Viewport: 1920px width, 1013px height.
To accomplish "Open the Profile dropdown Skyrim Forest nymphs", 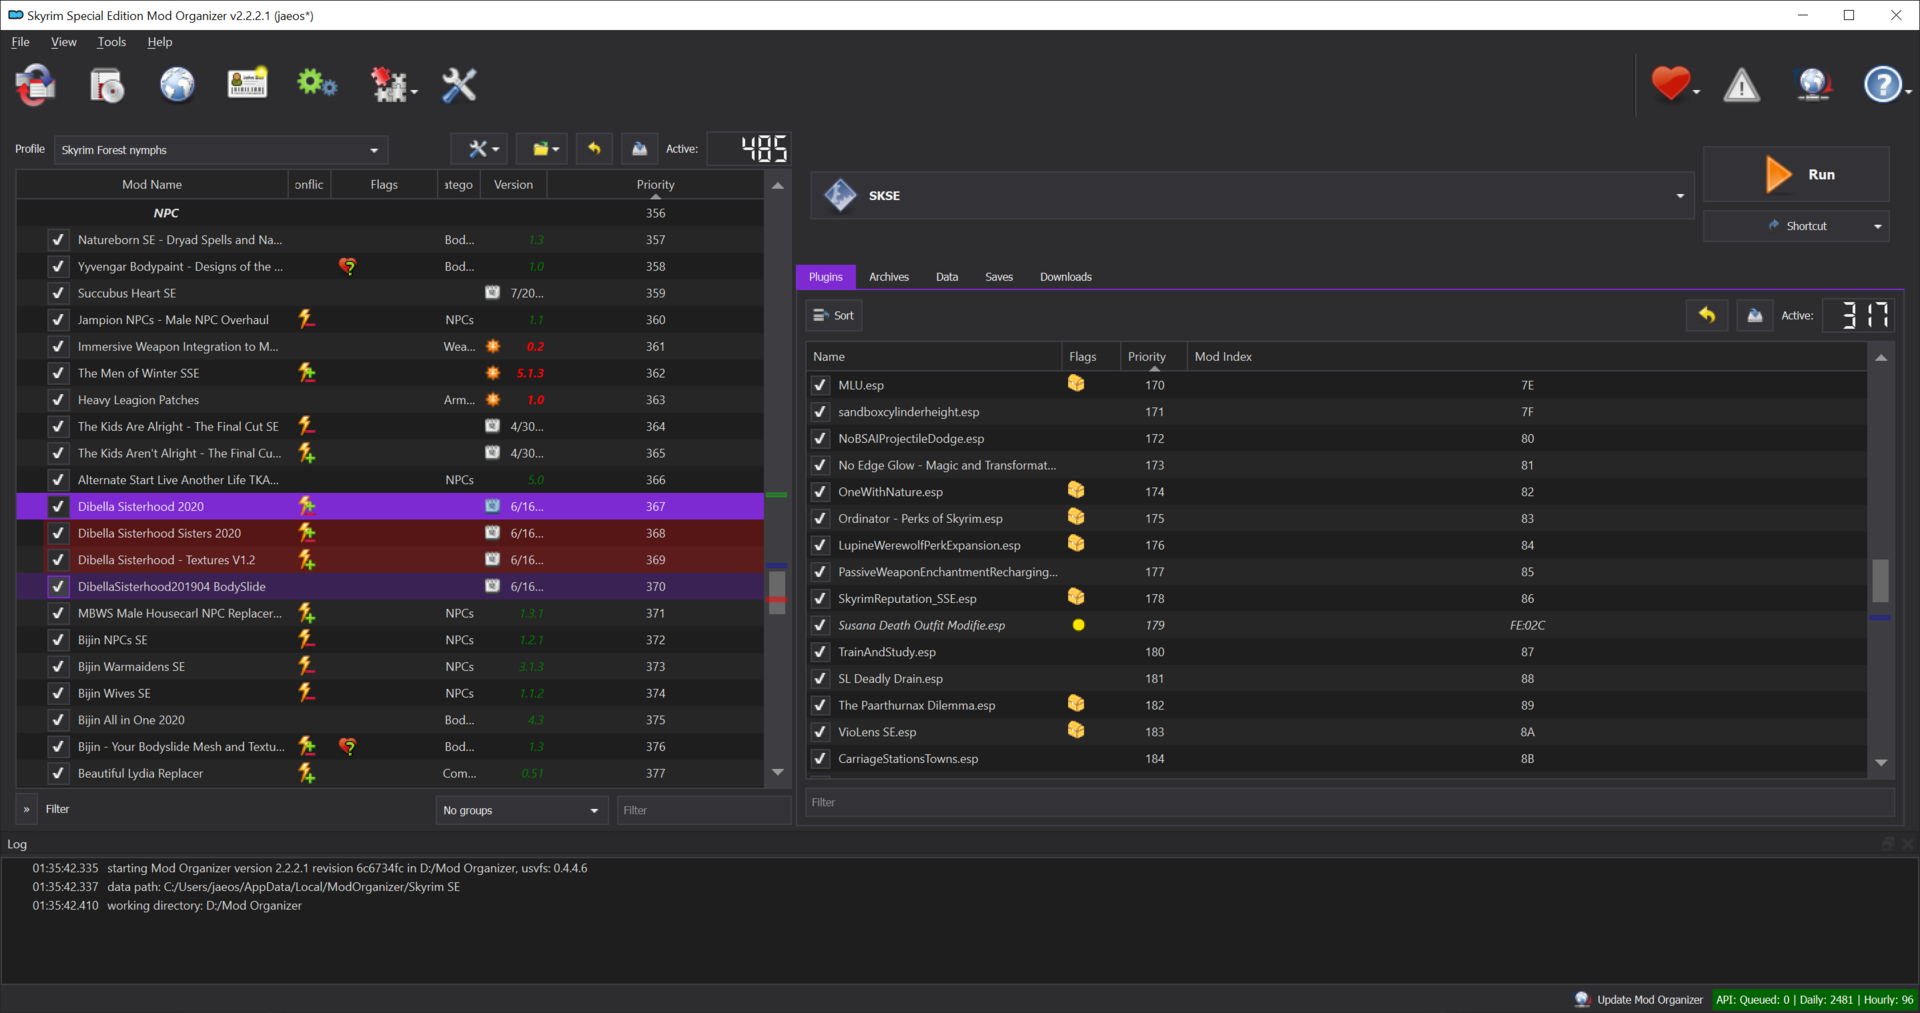I will coord(221,150).
